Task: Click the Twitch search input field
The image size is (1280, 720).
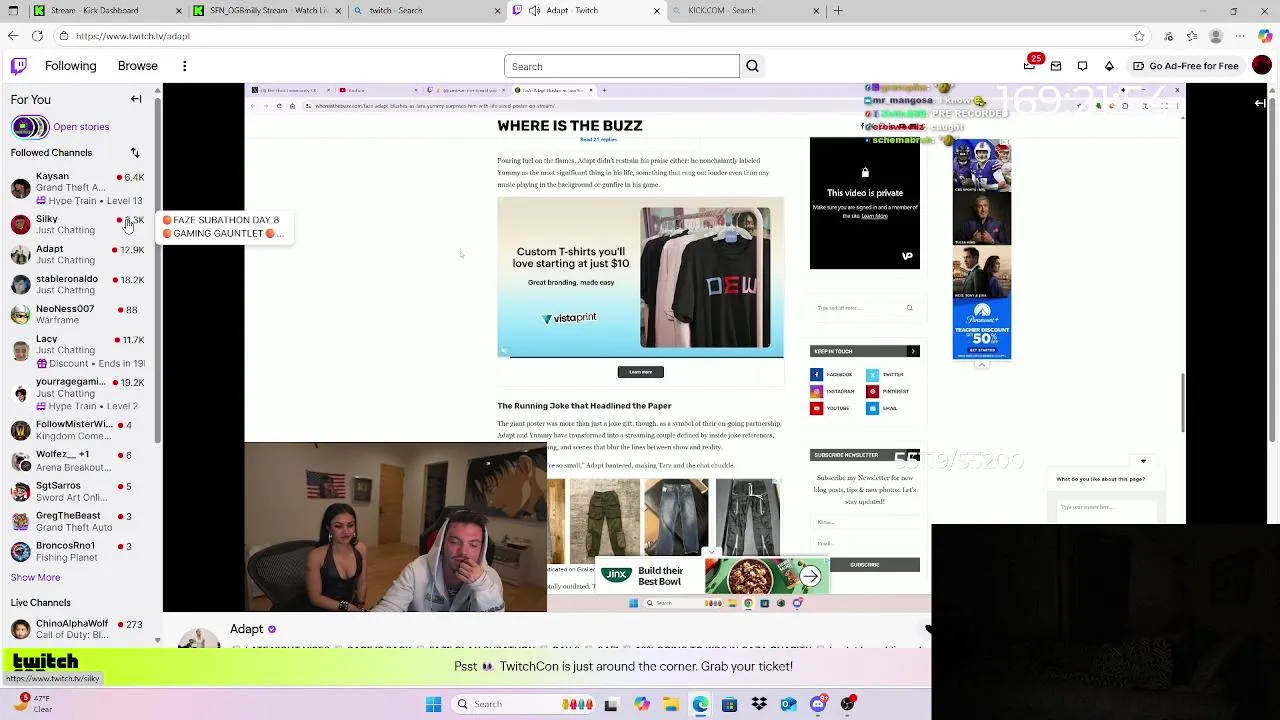Action: coord(621,66)
